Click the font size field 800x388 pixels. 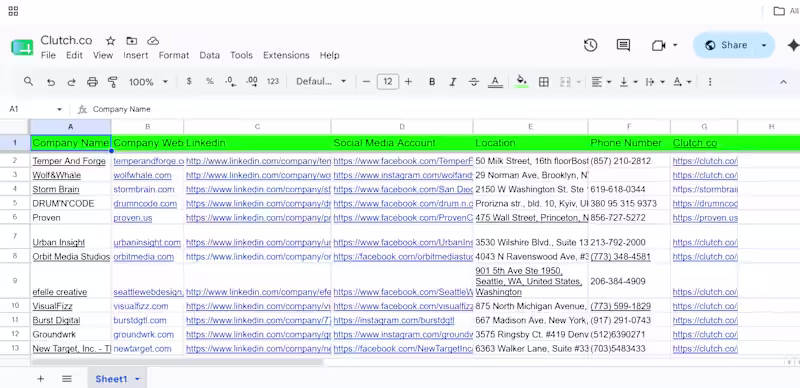point(388,82)
